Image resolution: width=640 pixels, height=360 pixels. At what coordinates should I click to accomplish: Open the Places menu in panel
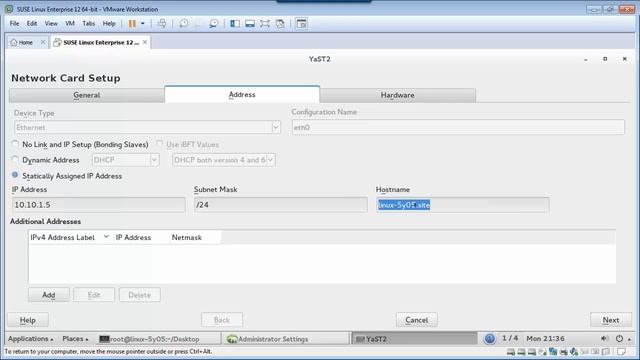75,339
